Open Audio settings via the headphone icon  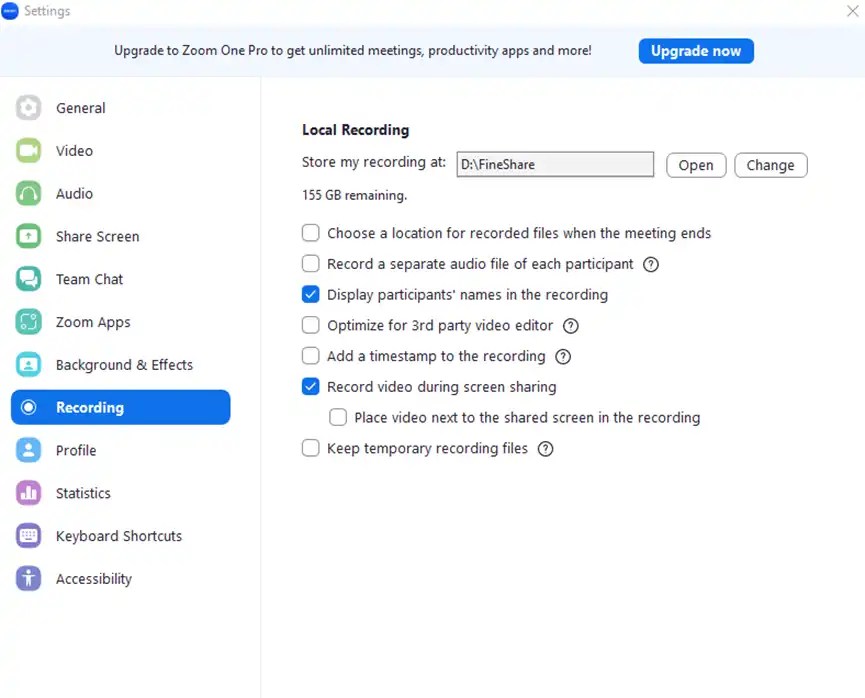[x=28, y=193]
